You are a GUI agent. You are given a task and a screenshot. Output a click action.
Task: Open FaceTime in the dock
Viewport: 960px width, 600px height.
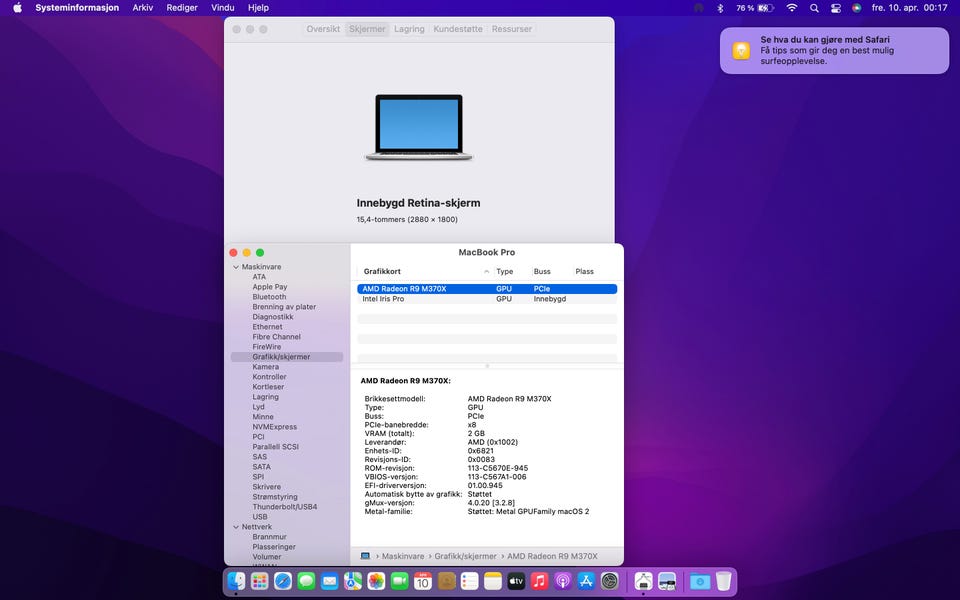click(x=399, y=580)
